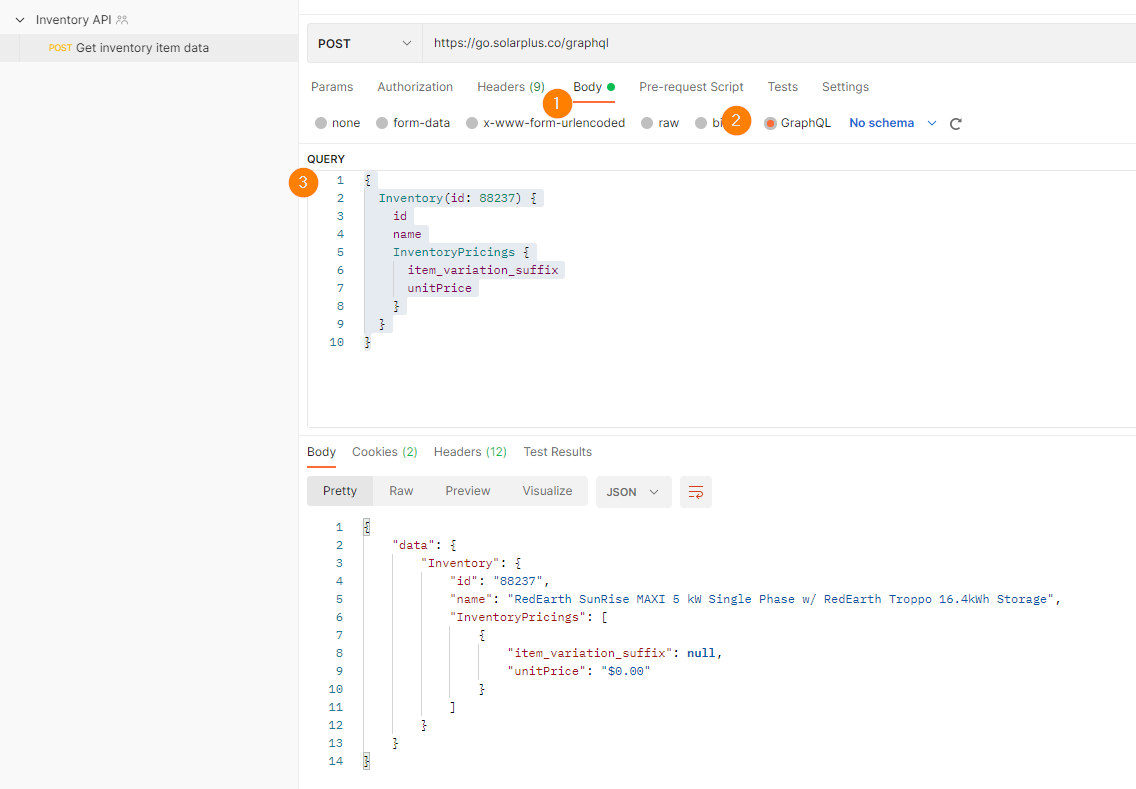Open Get inventory item data request
This screenshot has width=1136, height=789.
pyautogui.click(x=142, y=48)
